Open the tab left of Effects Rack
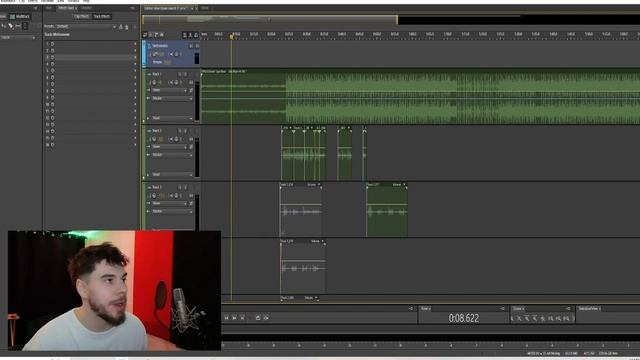 (x=49, y=8)
